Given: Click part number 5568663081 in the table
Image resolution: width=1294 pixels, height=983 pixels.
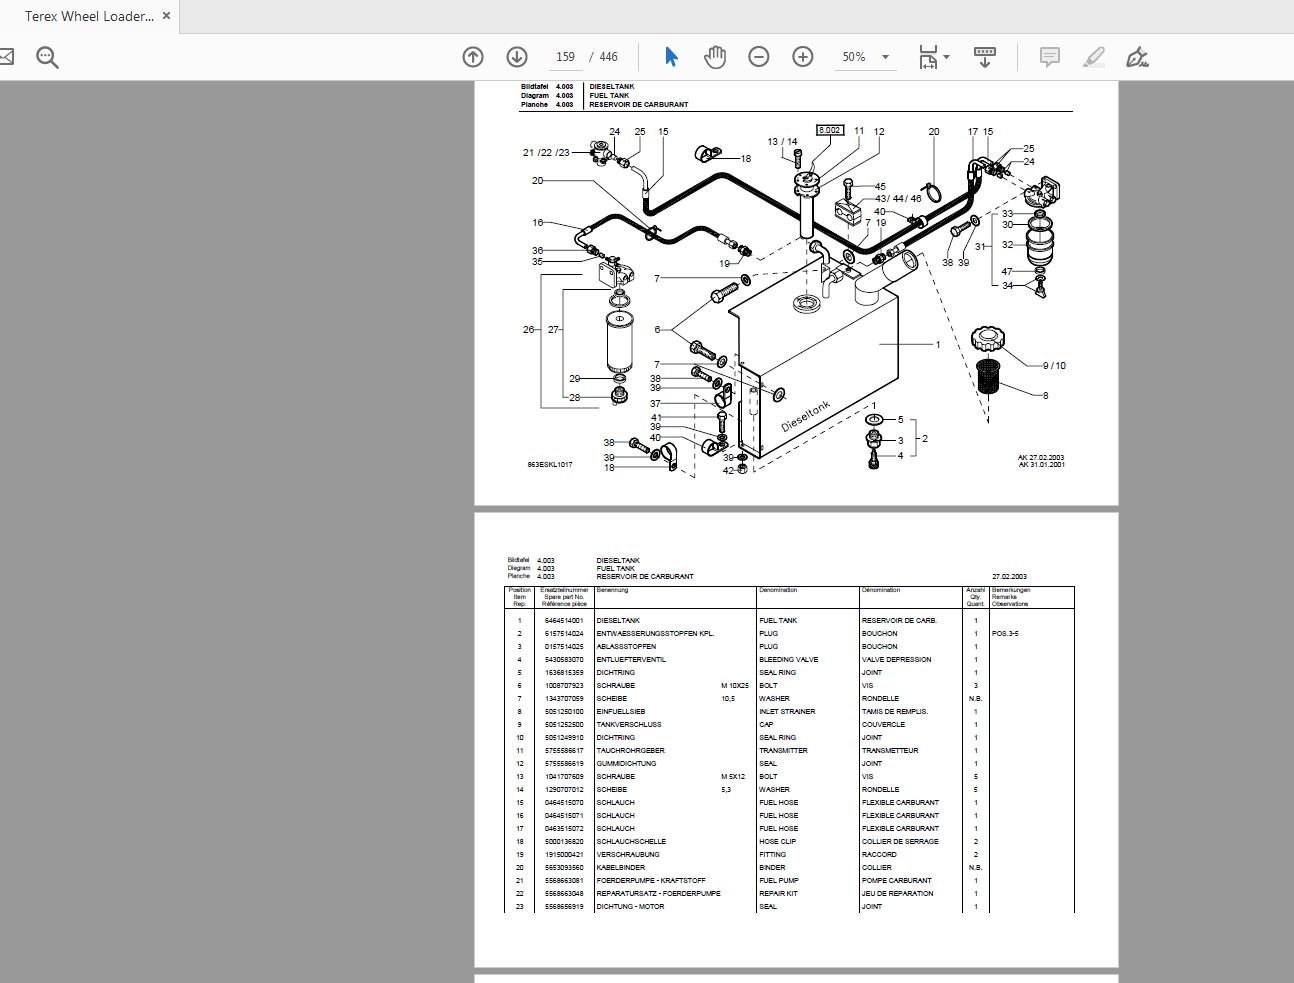Looking at the screenshot, I should [x=564, y=881].
